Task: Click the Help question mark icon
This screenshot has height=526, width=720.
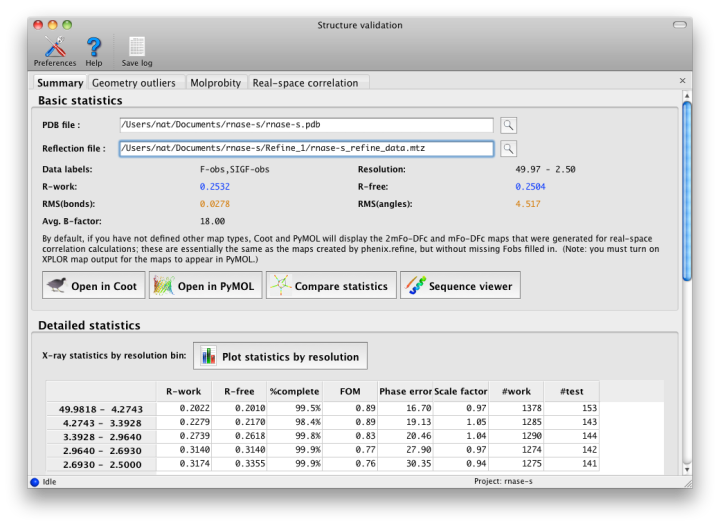Action: pyautogui.click(x=94, y=46)
